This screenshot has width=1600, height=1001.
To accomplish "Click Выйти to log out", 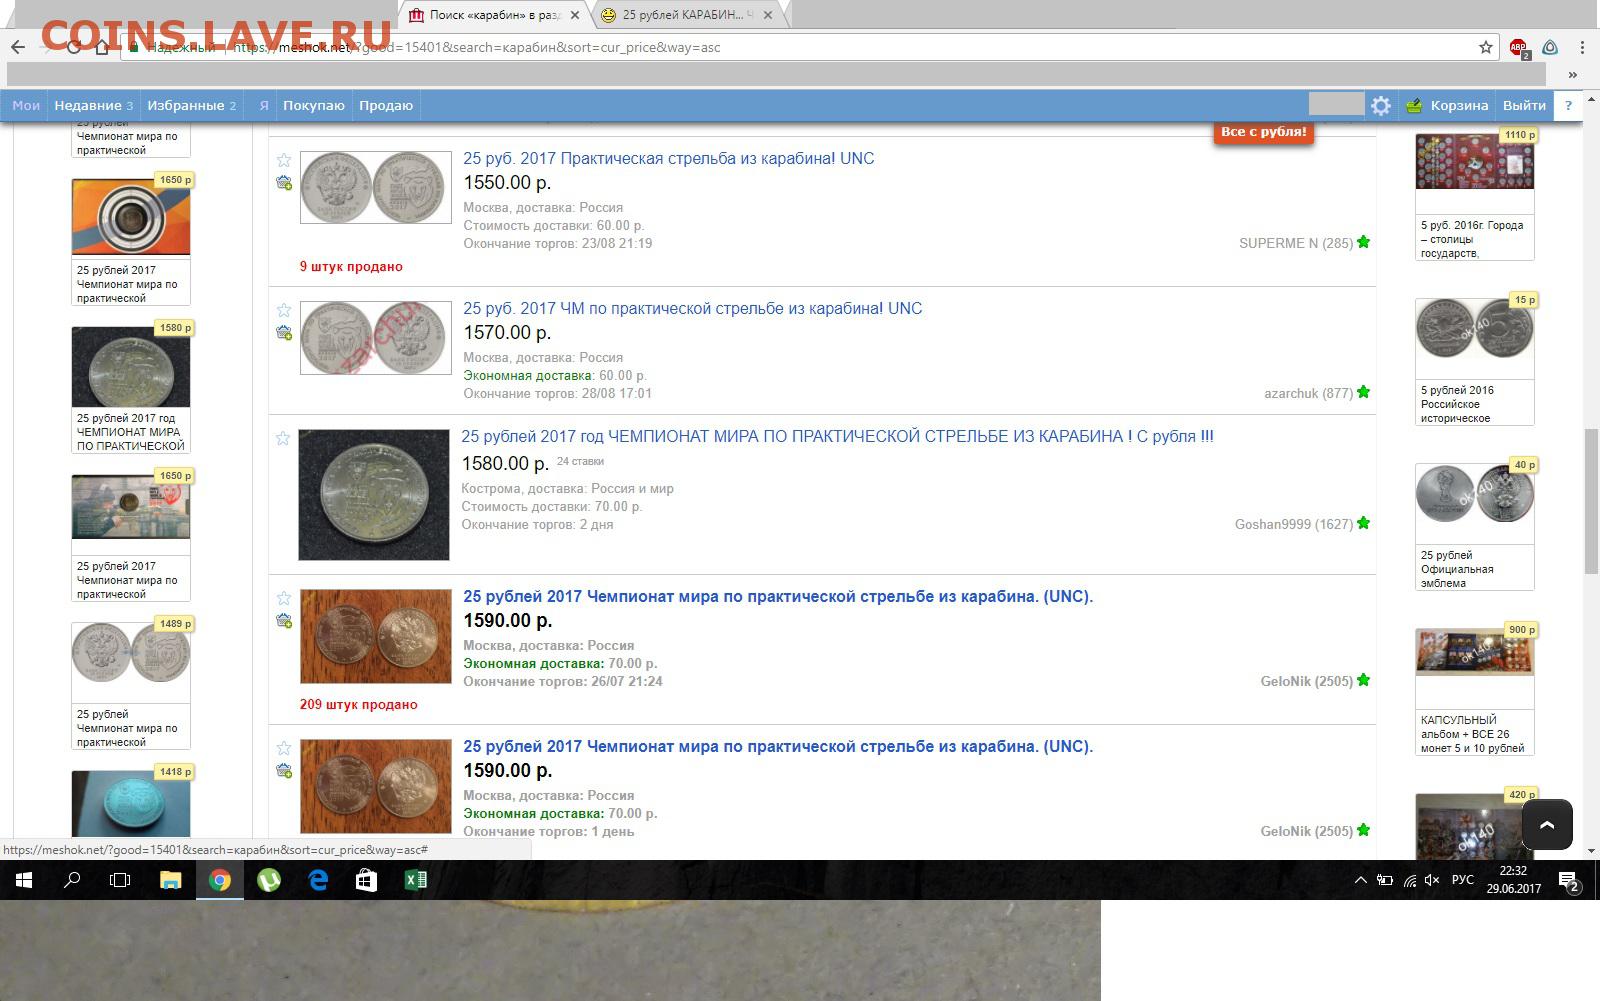I will (x=1524, y=105).
